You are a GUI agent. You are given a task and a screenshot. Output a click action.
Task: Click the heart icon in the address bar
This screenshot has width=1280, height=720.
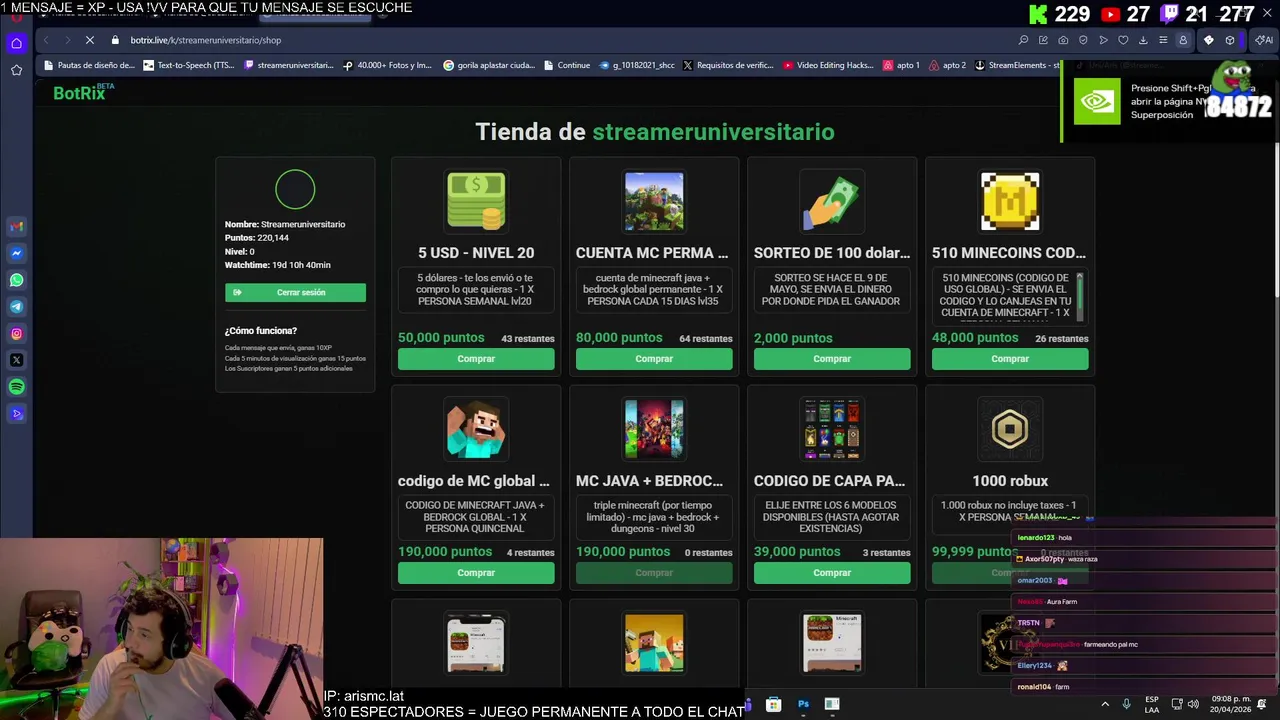(x=1123, y=40)
